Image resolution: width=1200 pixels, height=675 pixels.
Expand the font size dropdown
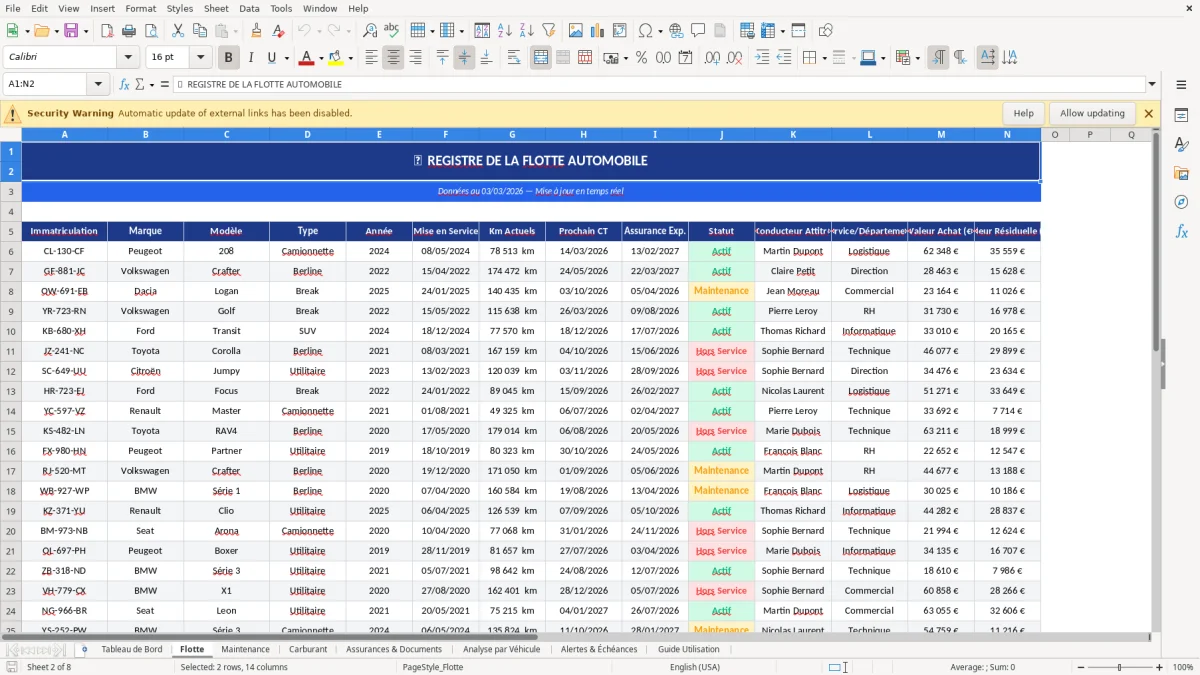199,57
